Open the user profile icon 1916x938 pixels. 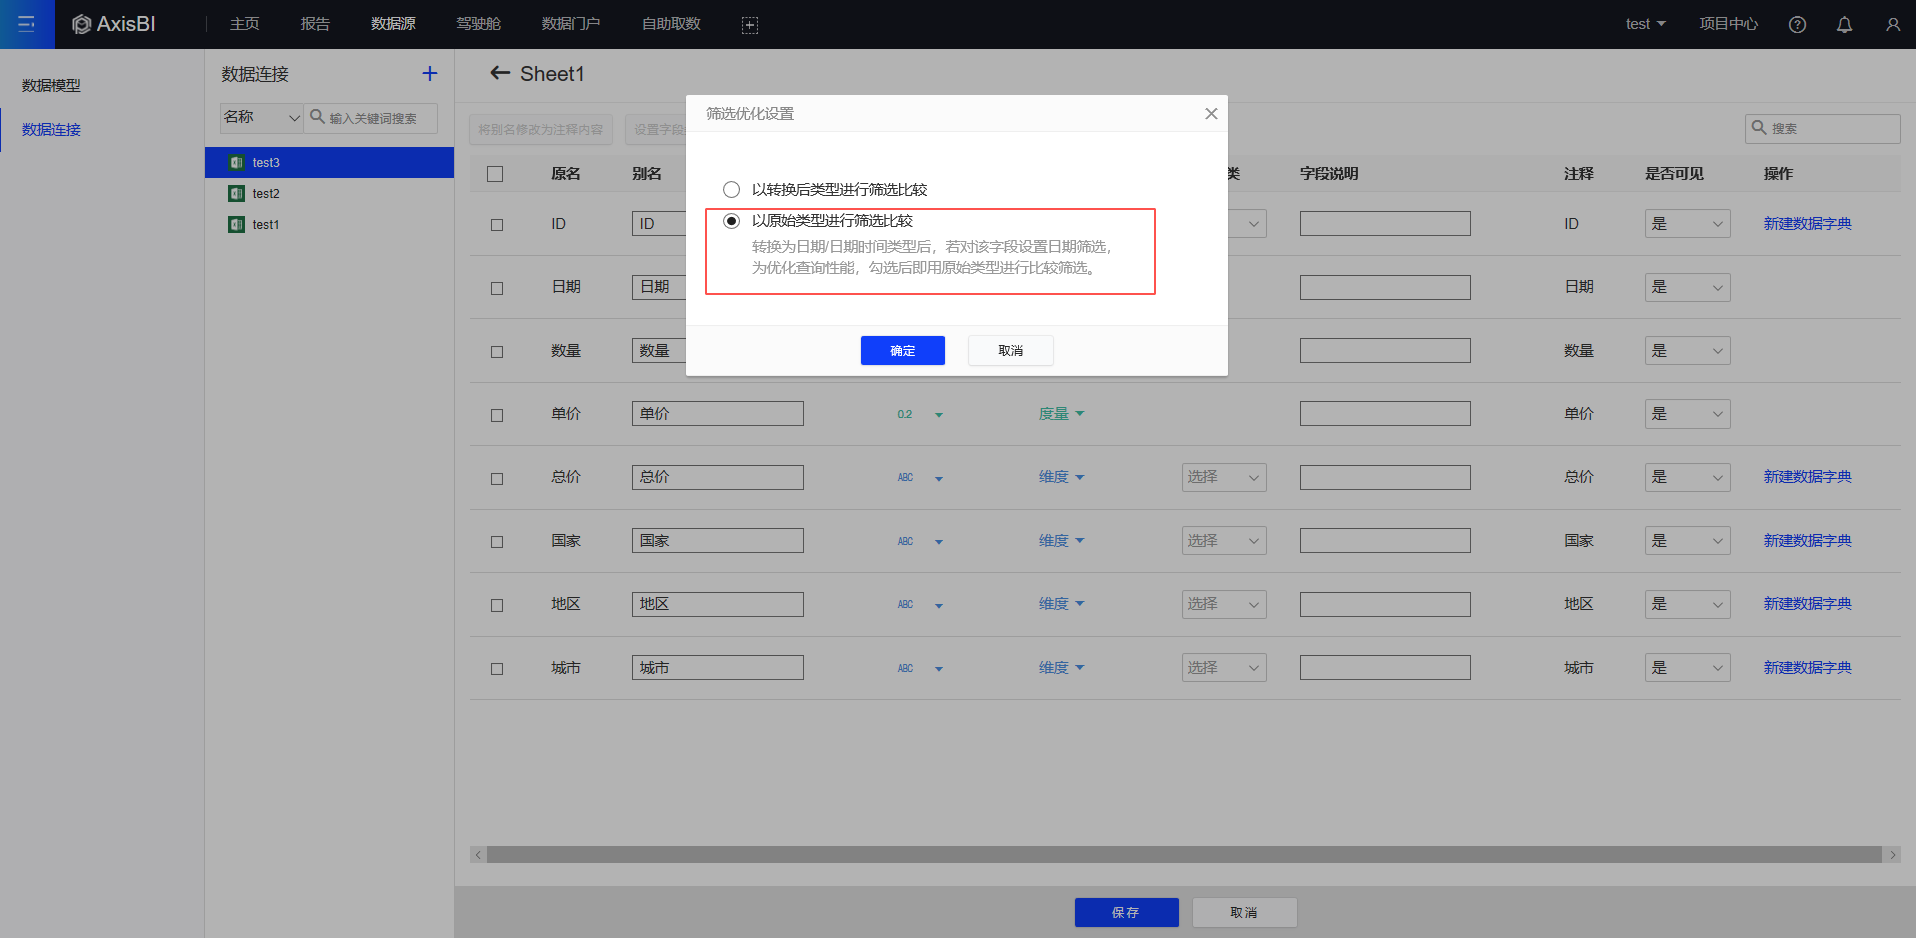pyautogui.click(x=1892, y=25)
